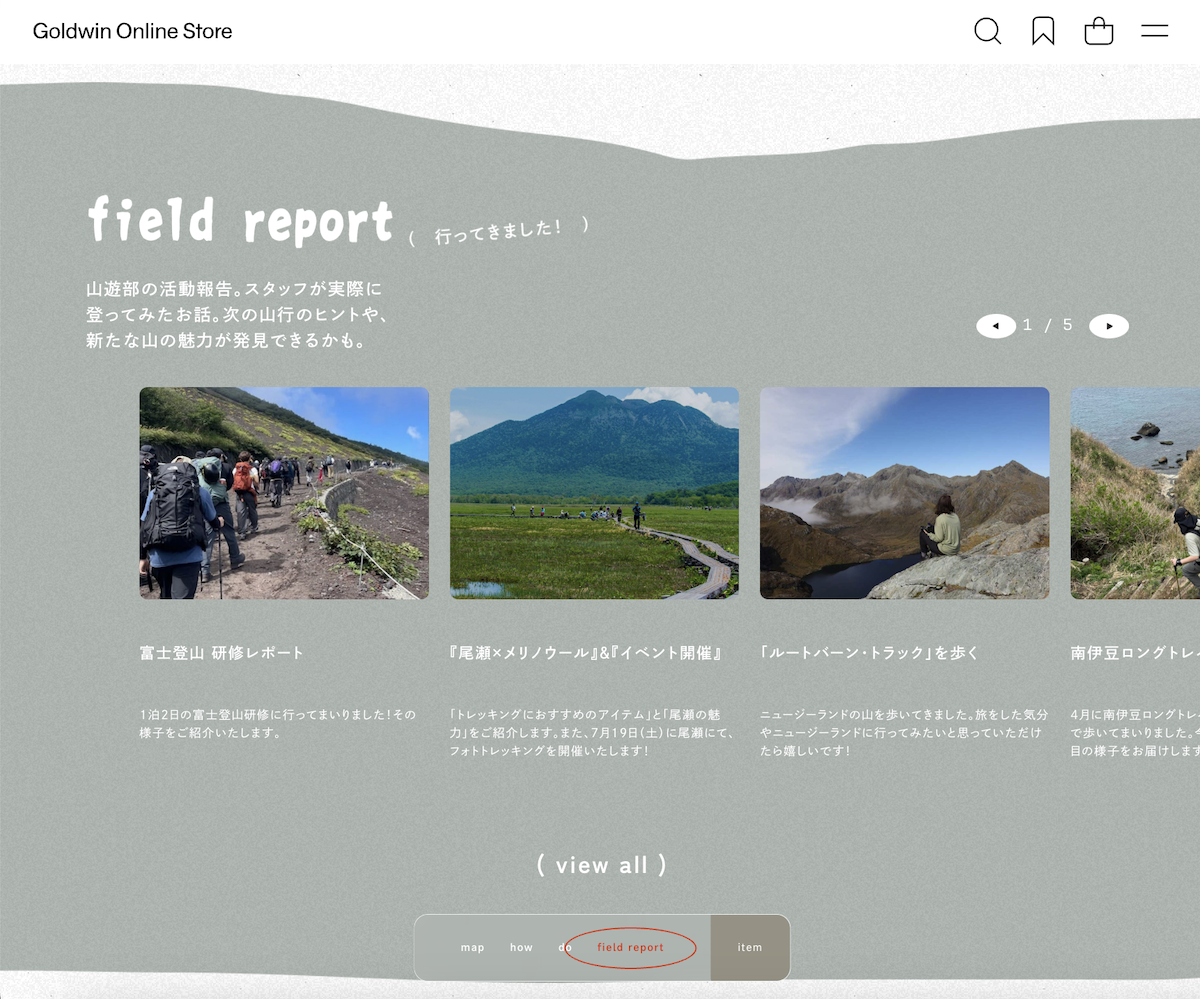Open the search magnifier icon
Viewport: 1200px width, 999px height.
tap(987, 31)
